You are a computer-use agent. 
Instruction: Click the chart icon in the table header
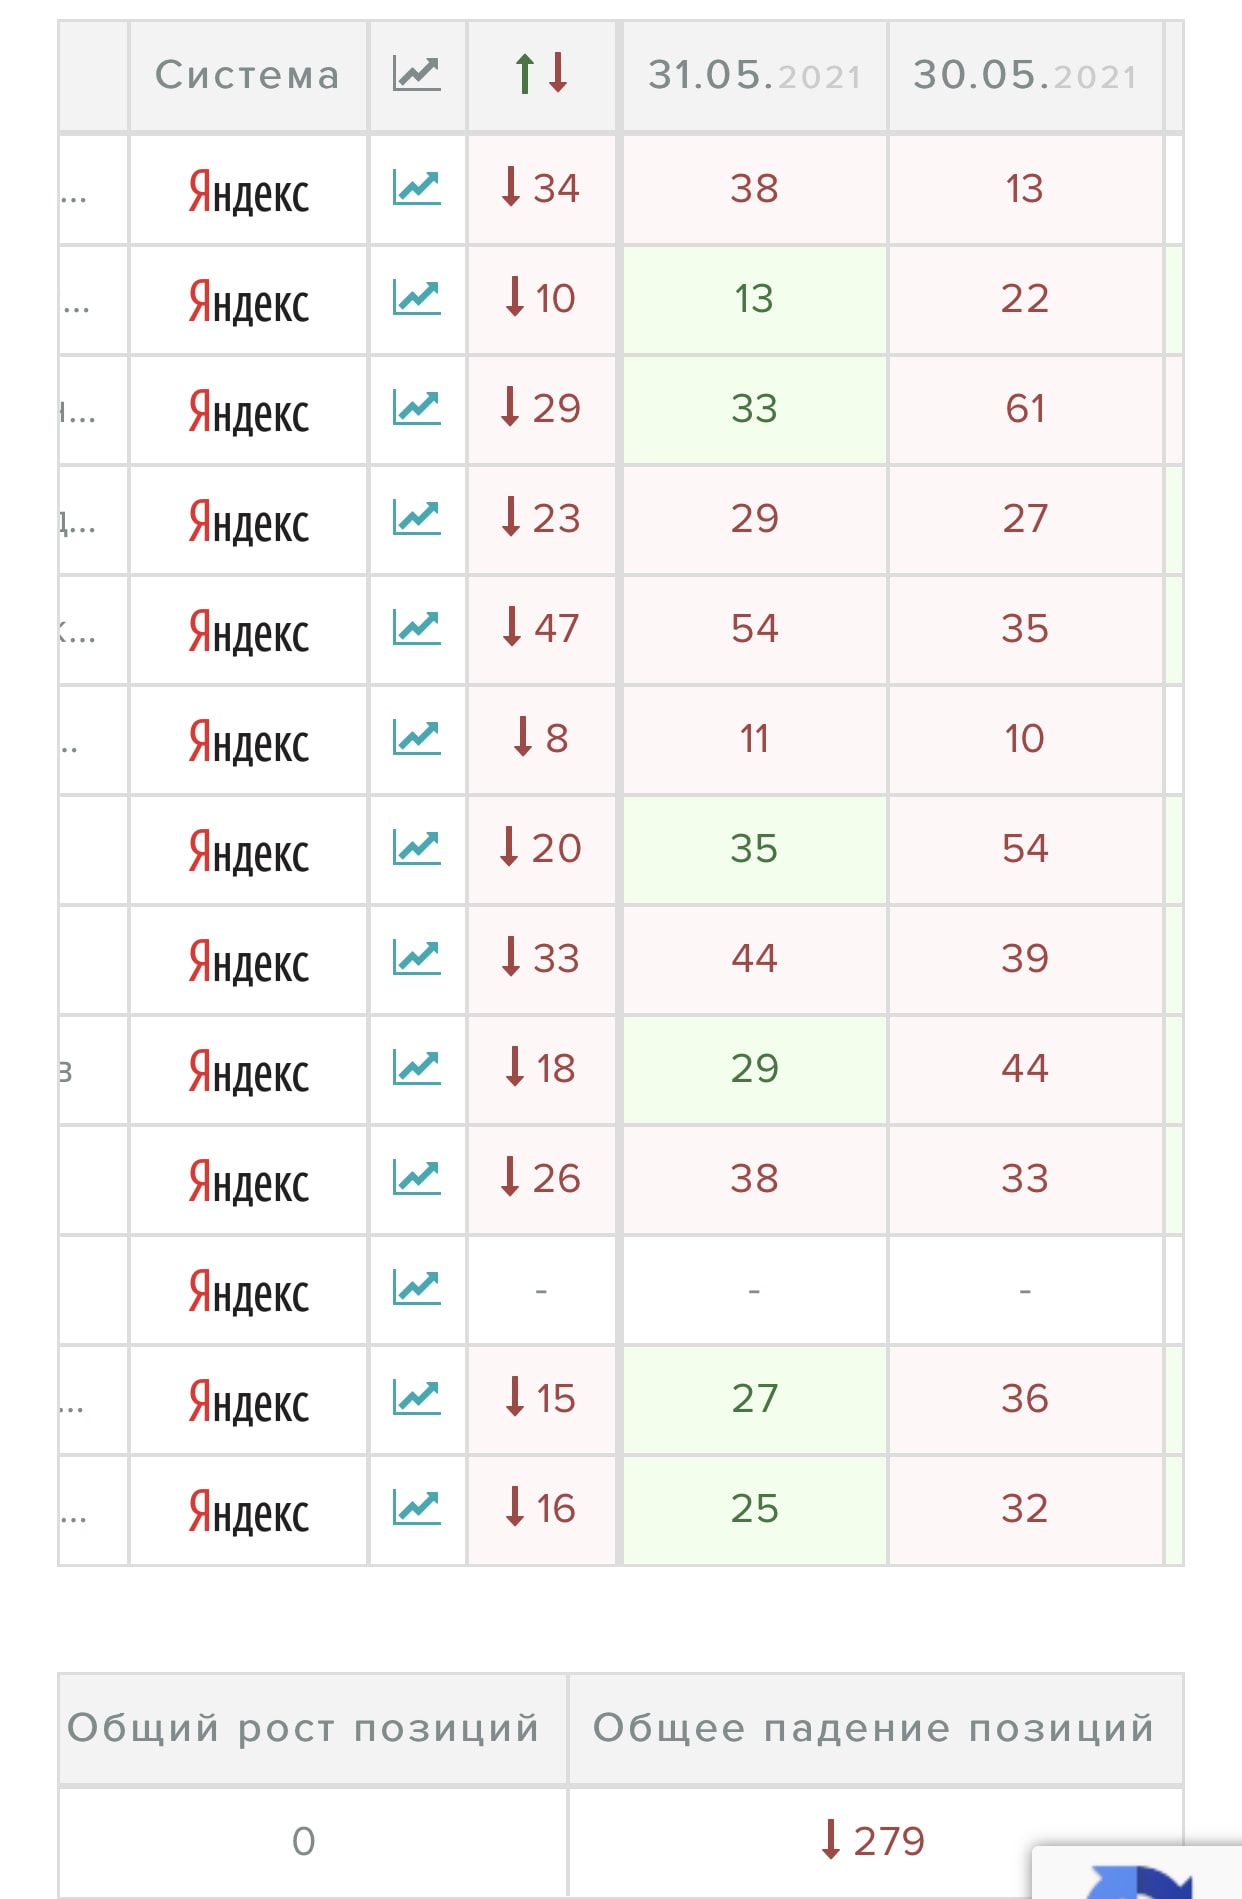pos(416,75)
